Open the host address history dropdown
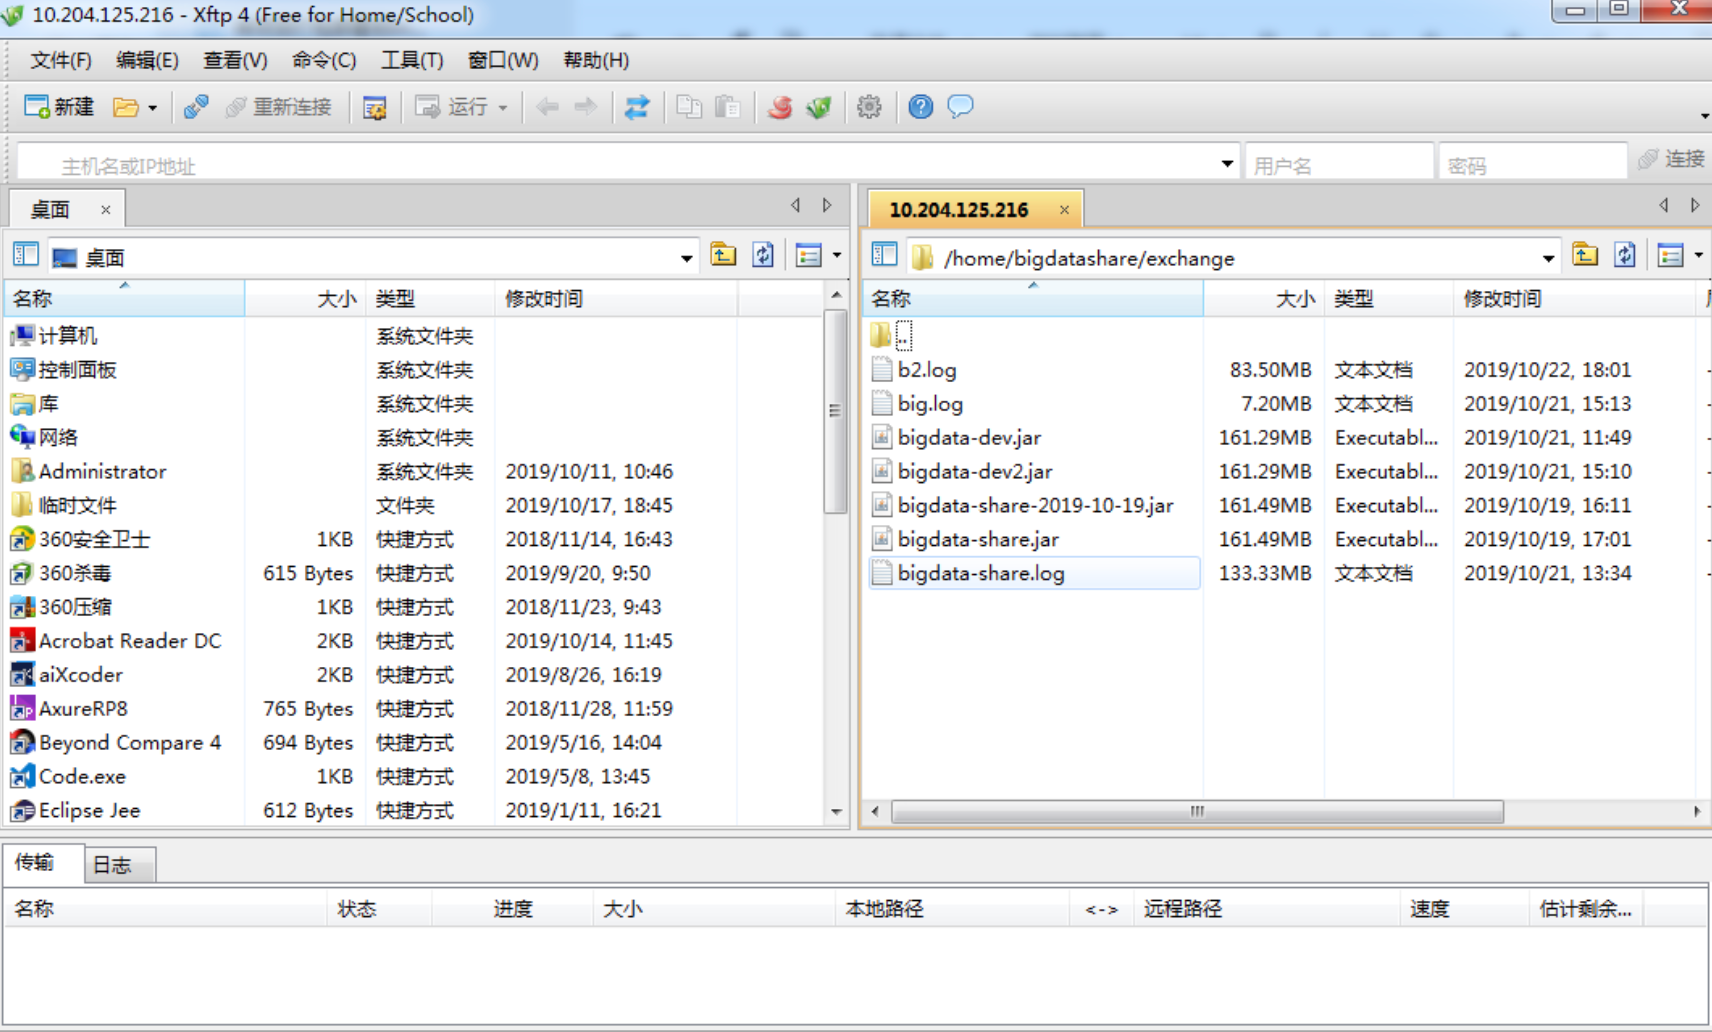This screenshot has width=1712, height=1032. coord(1227,164)
